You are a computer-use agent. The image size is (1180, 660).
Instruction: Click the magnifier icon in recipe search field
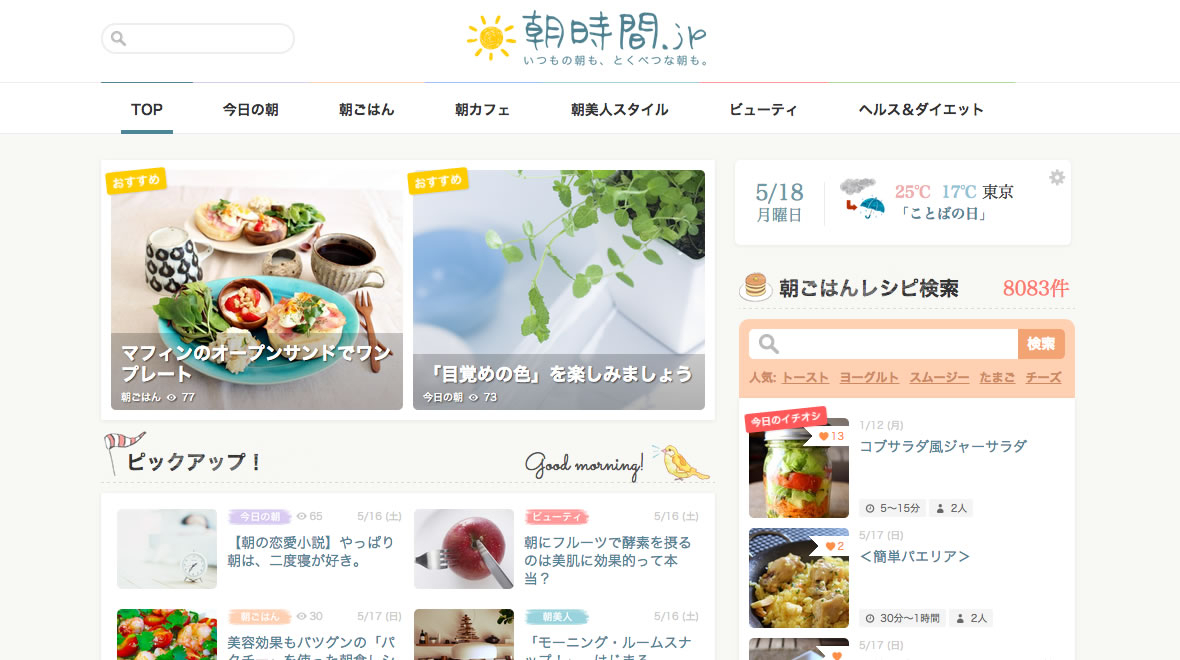point(768,344)
